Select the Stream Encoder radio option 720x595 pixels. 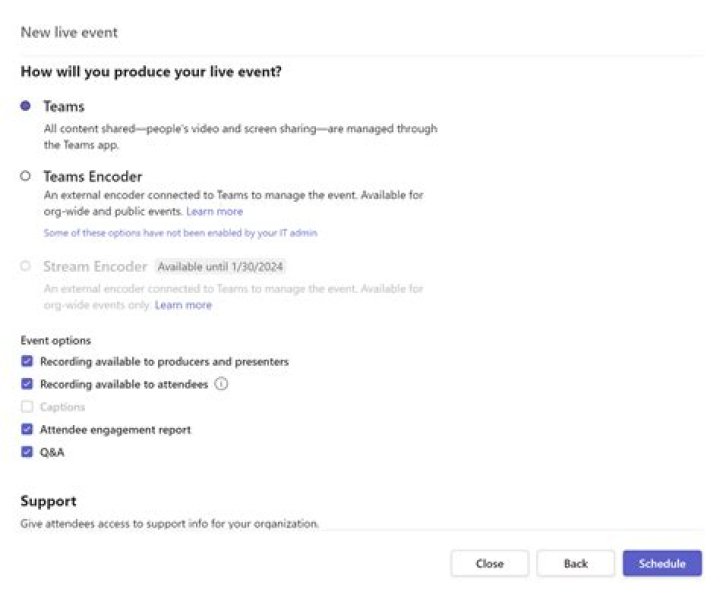pos(26,267)
